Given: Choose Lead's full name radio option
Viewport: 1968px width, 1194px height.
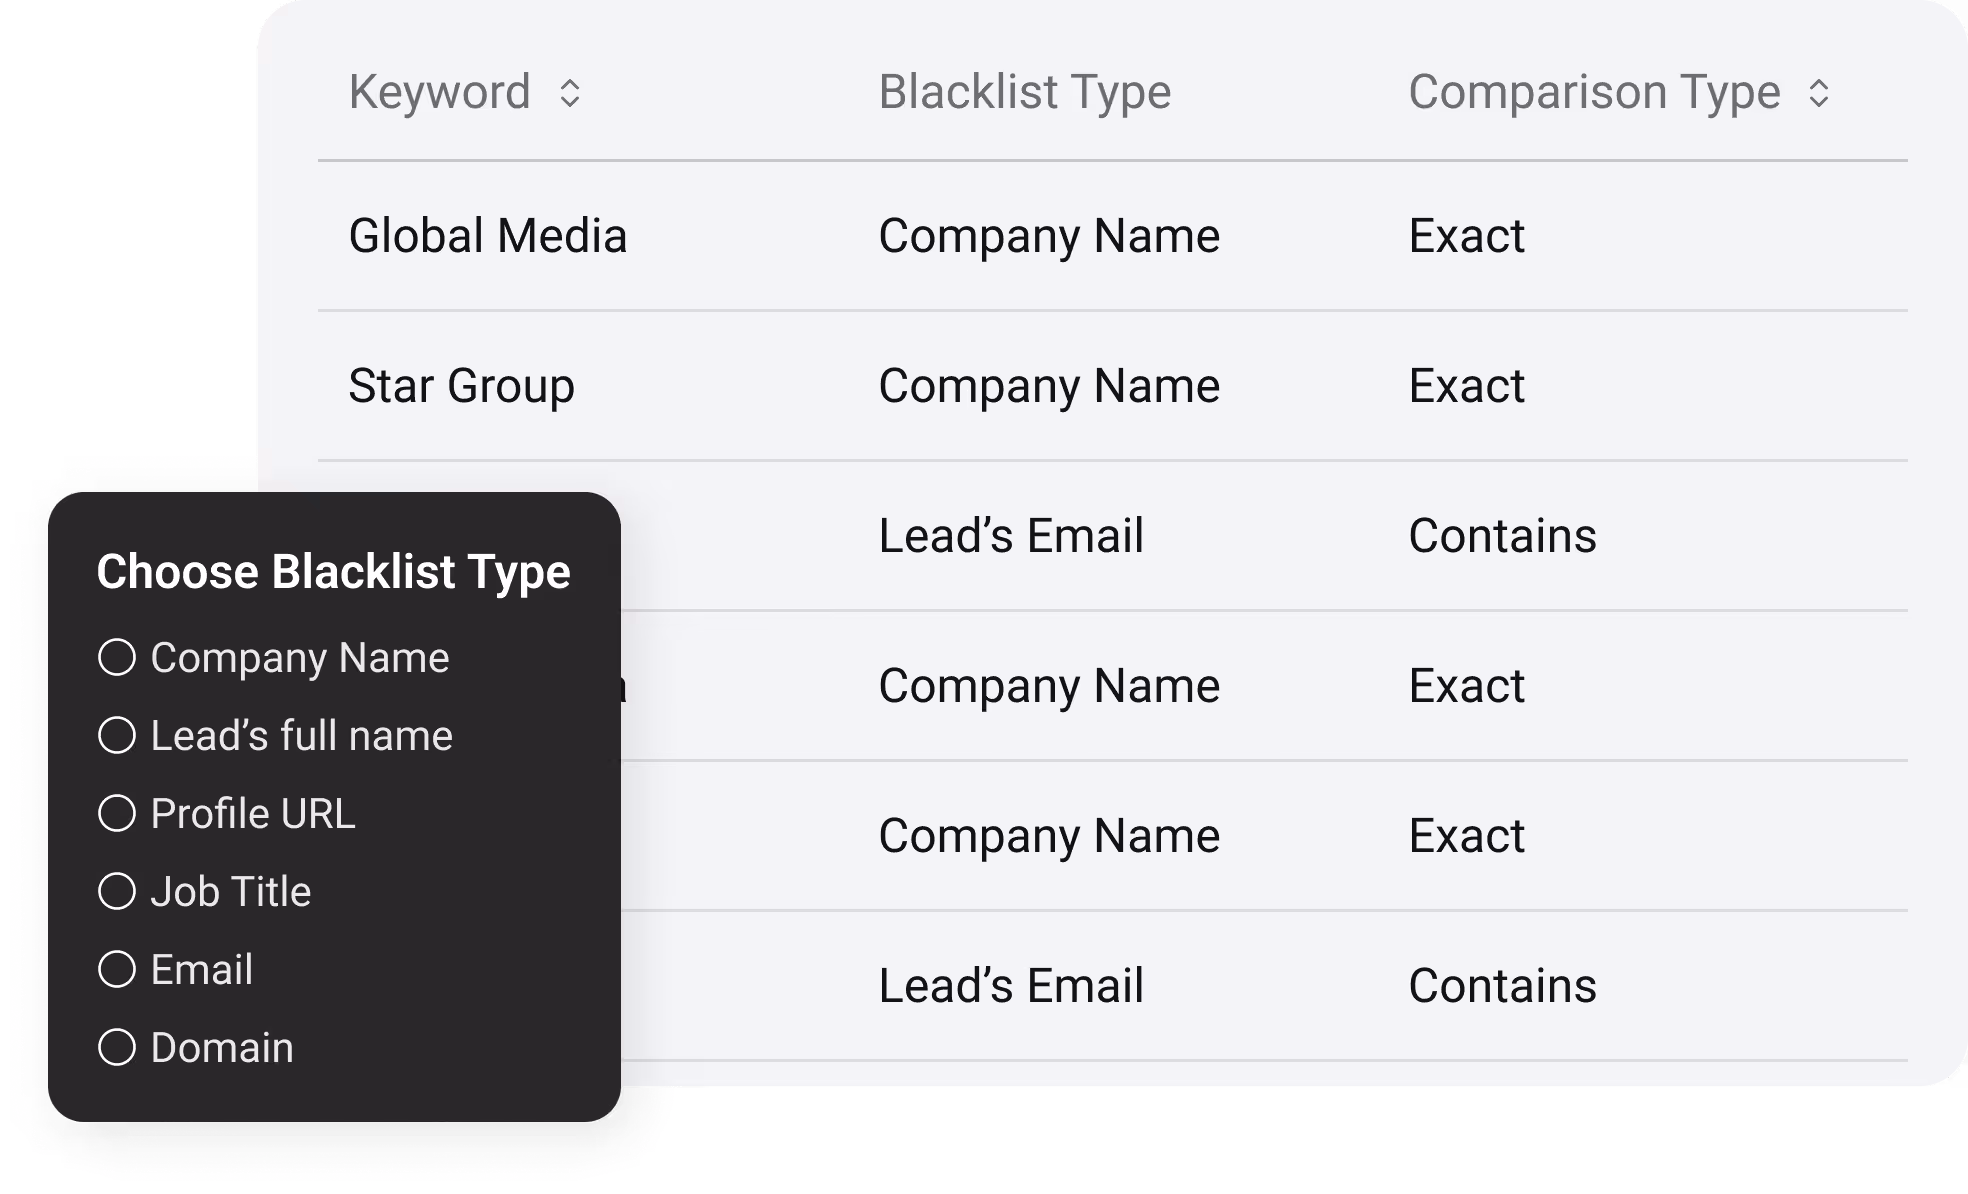Looking at the screenshot, I should (x=117, y=736).
